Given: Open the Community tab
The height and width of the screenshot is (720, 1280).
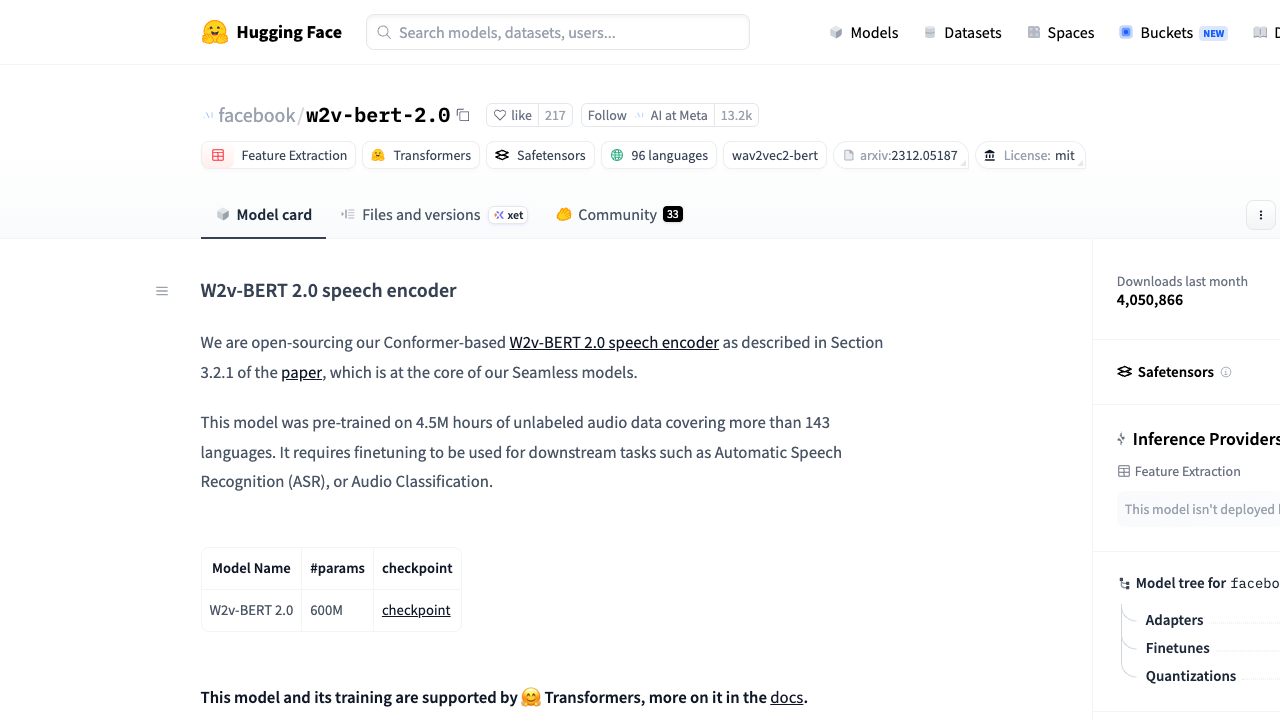Looking at the screenshot, I should click(x=619, y=215).
